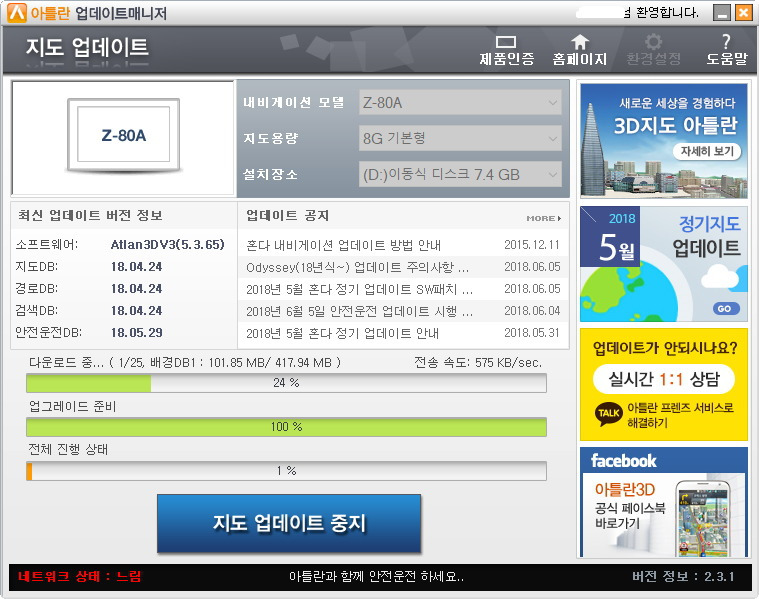Click date 2018.06.04 in notice list
The image size is (759, 599).
(532, 311)
